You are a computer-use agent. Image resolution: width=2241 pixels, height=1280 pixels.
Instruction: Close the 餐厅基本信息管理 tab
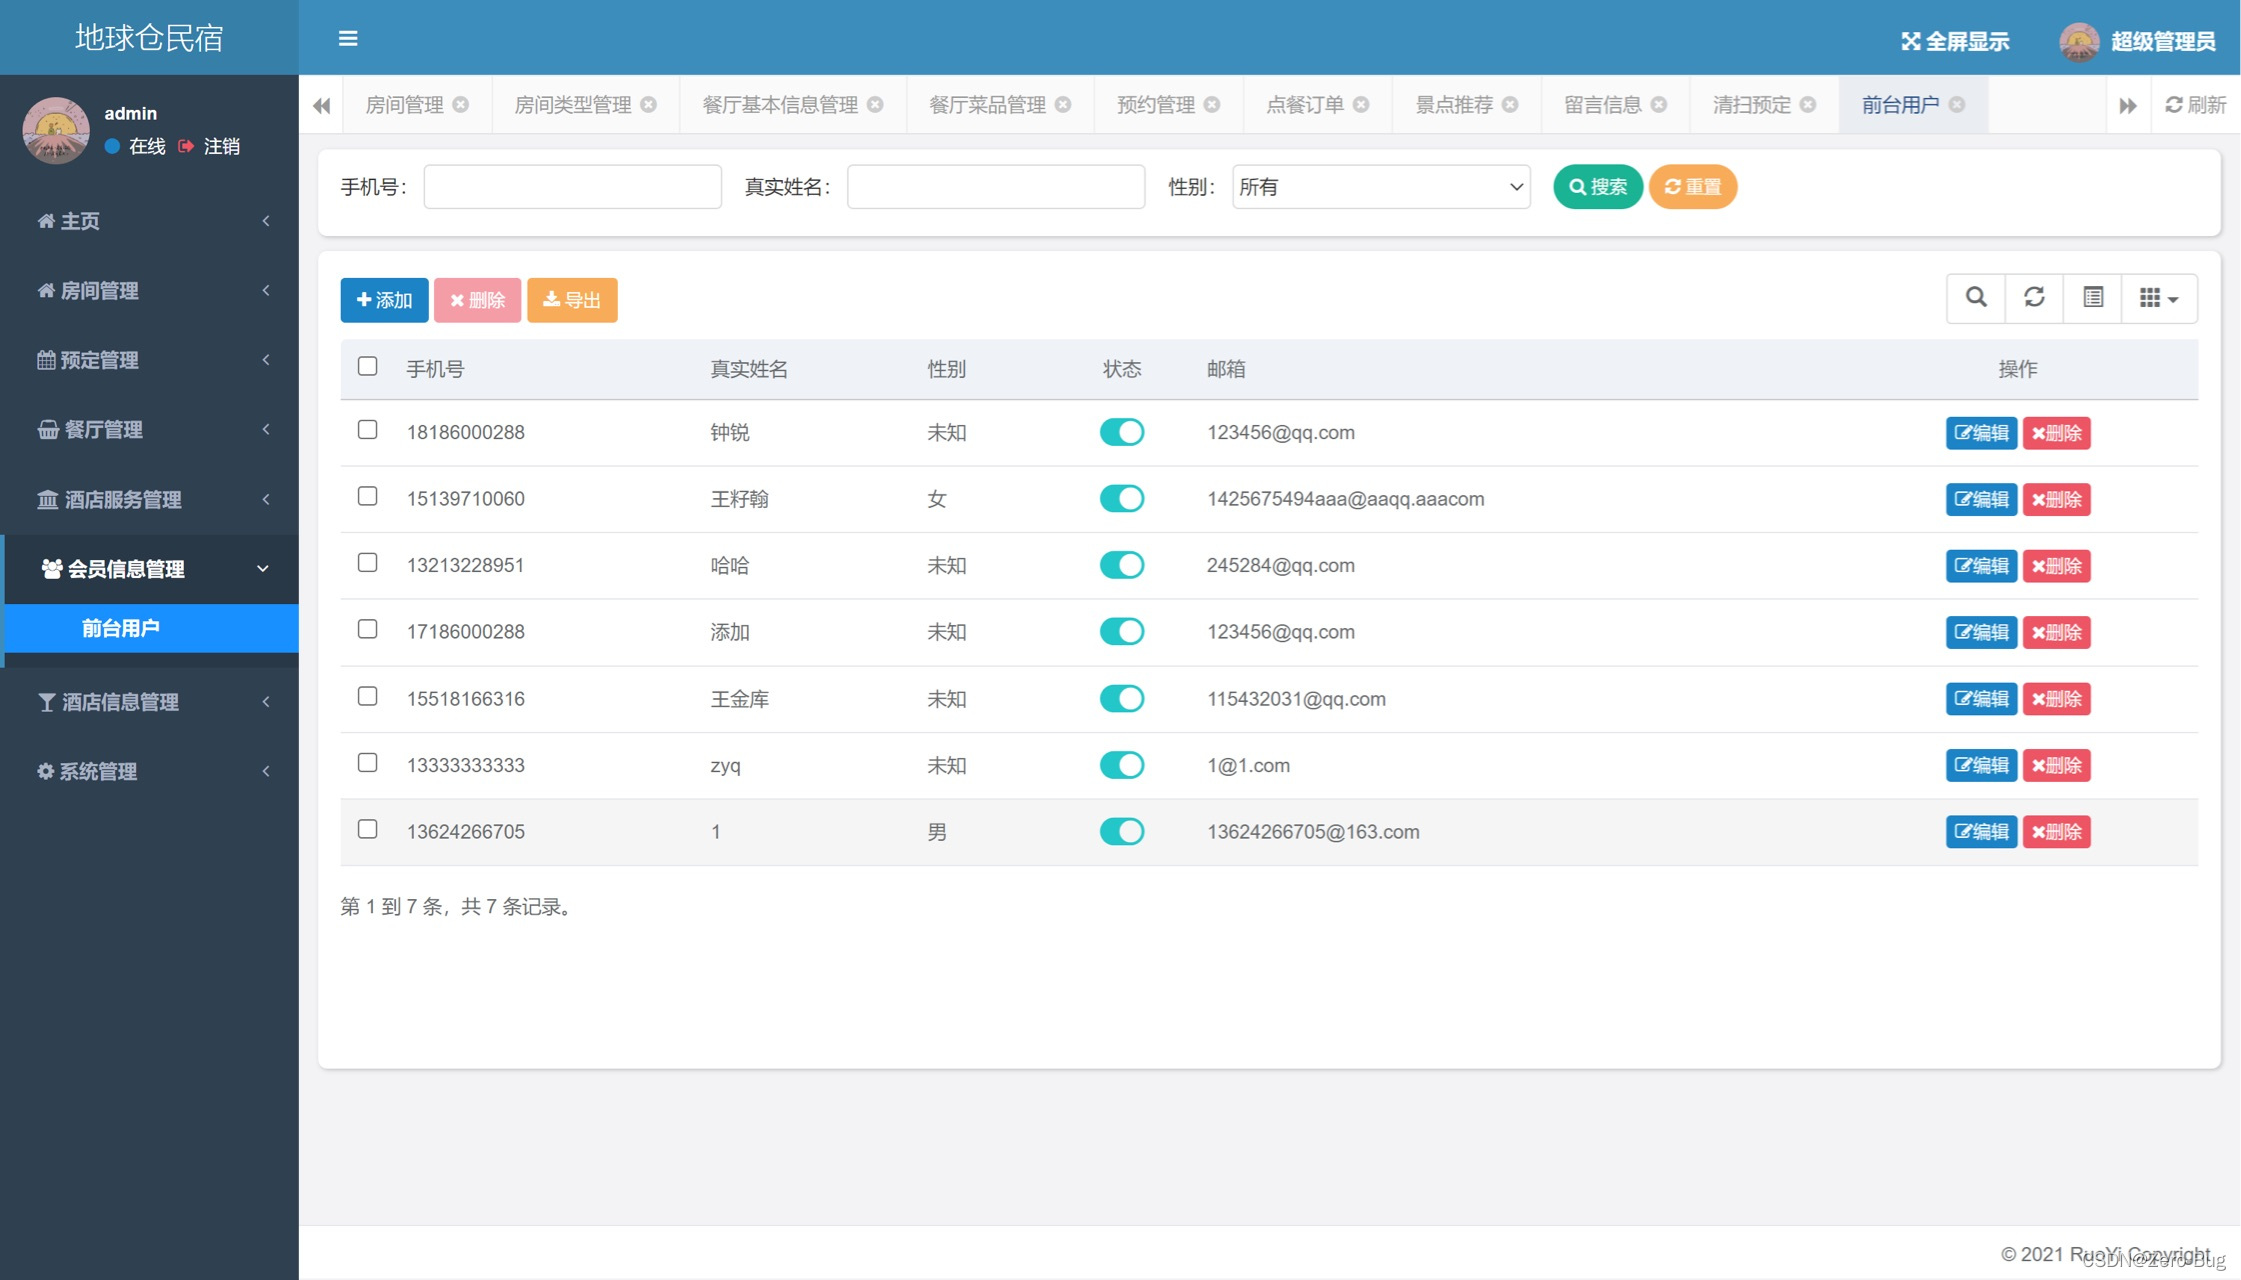(x=875, y=105)
